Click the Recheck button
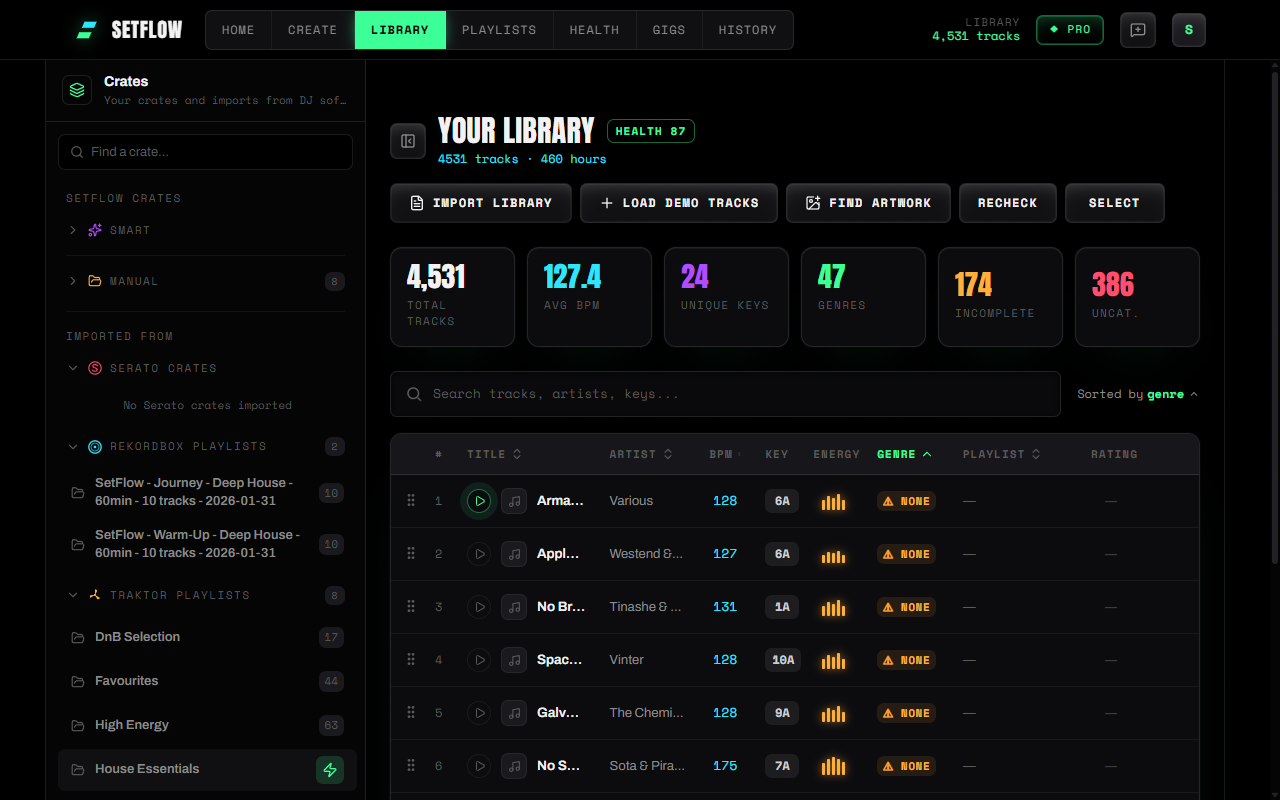 pos(1008,203)
